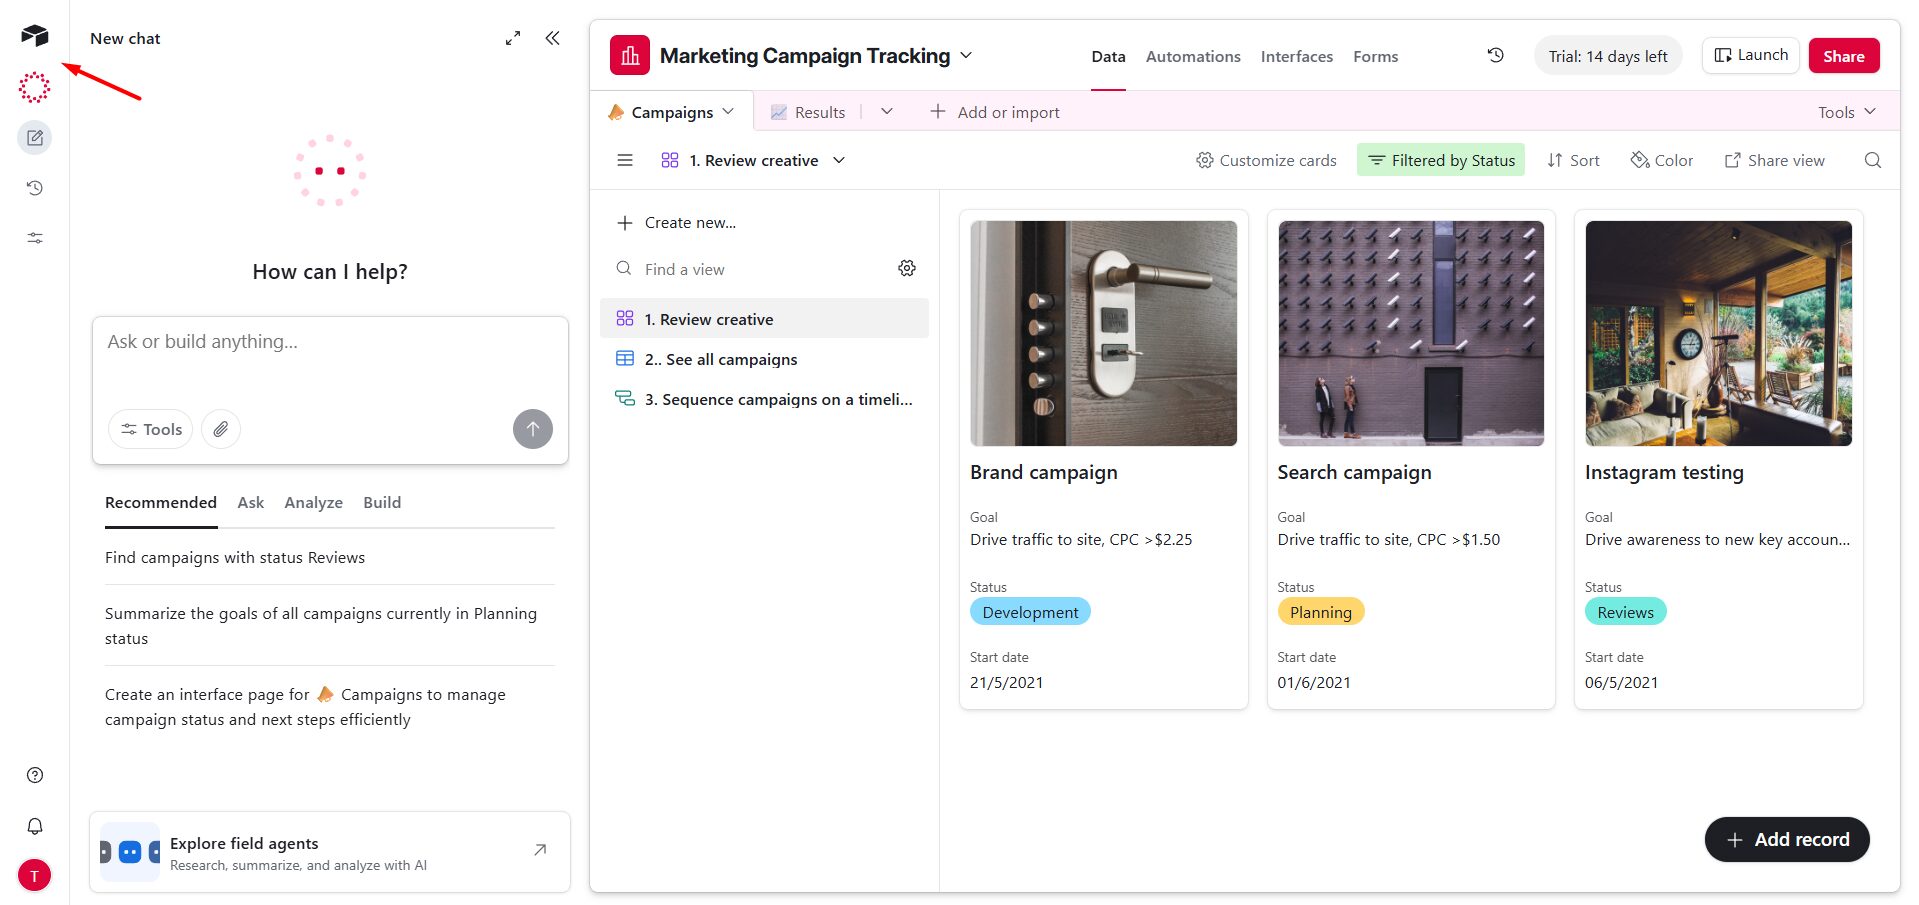Collapse the AI chat panel
Image resolution: width=1919 pixels, height=905 pixels.
(x=552, y=38)
